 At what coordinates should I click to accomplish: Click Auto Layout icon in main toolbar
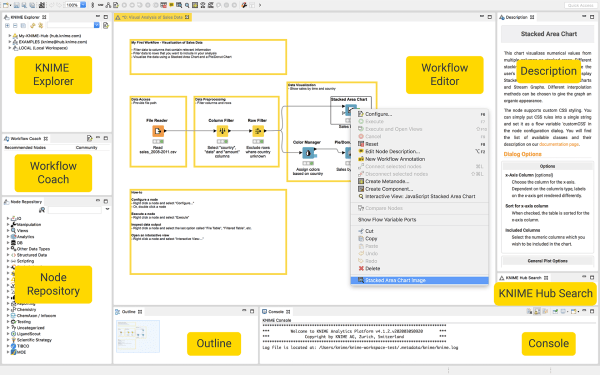pos(108,5)
